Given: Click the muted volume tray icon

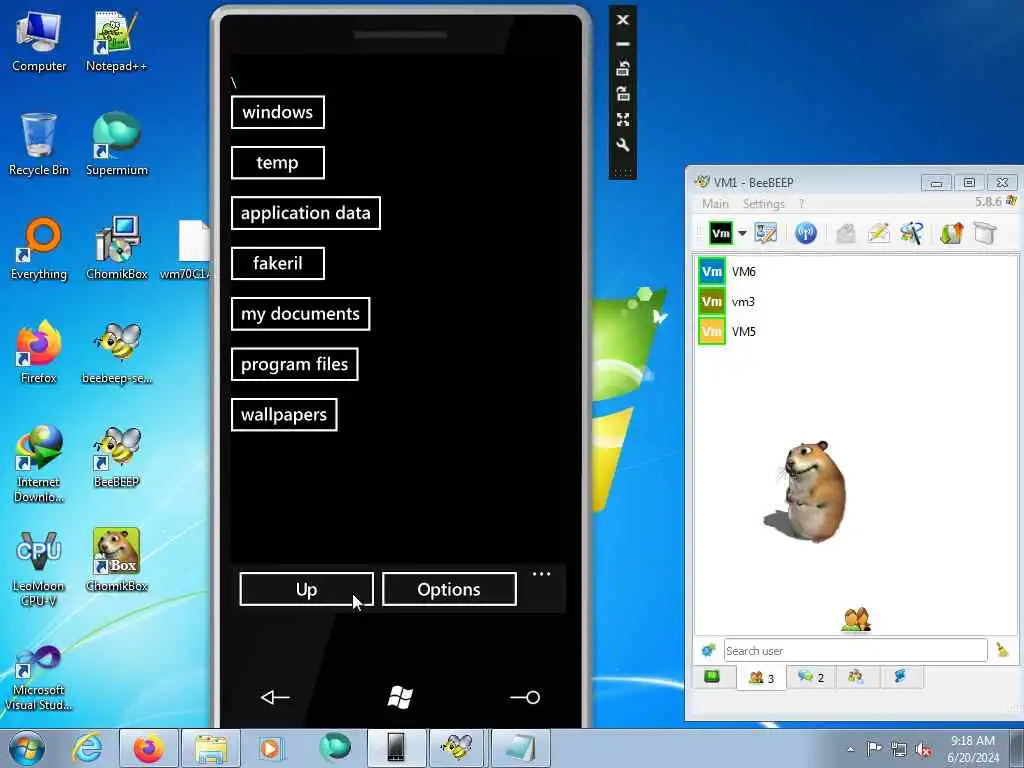Looking at the screenshot, I should (x=923, y=749).
